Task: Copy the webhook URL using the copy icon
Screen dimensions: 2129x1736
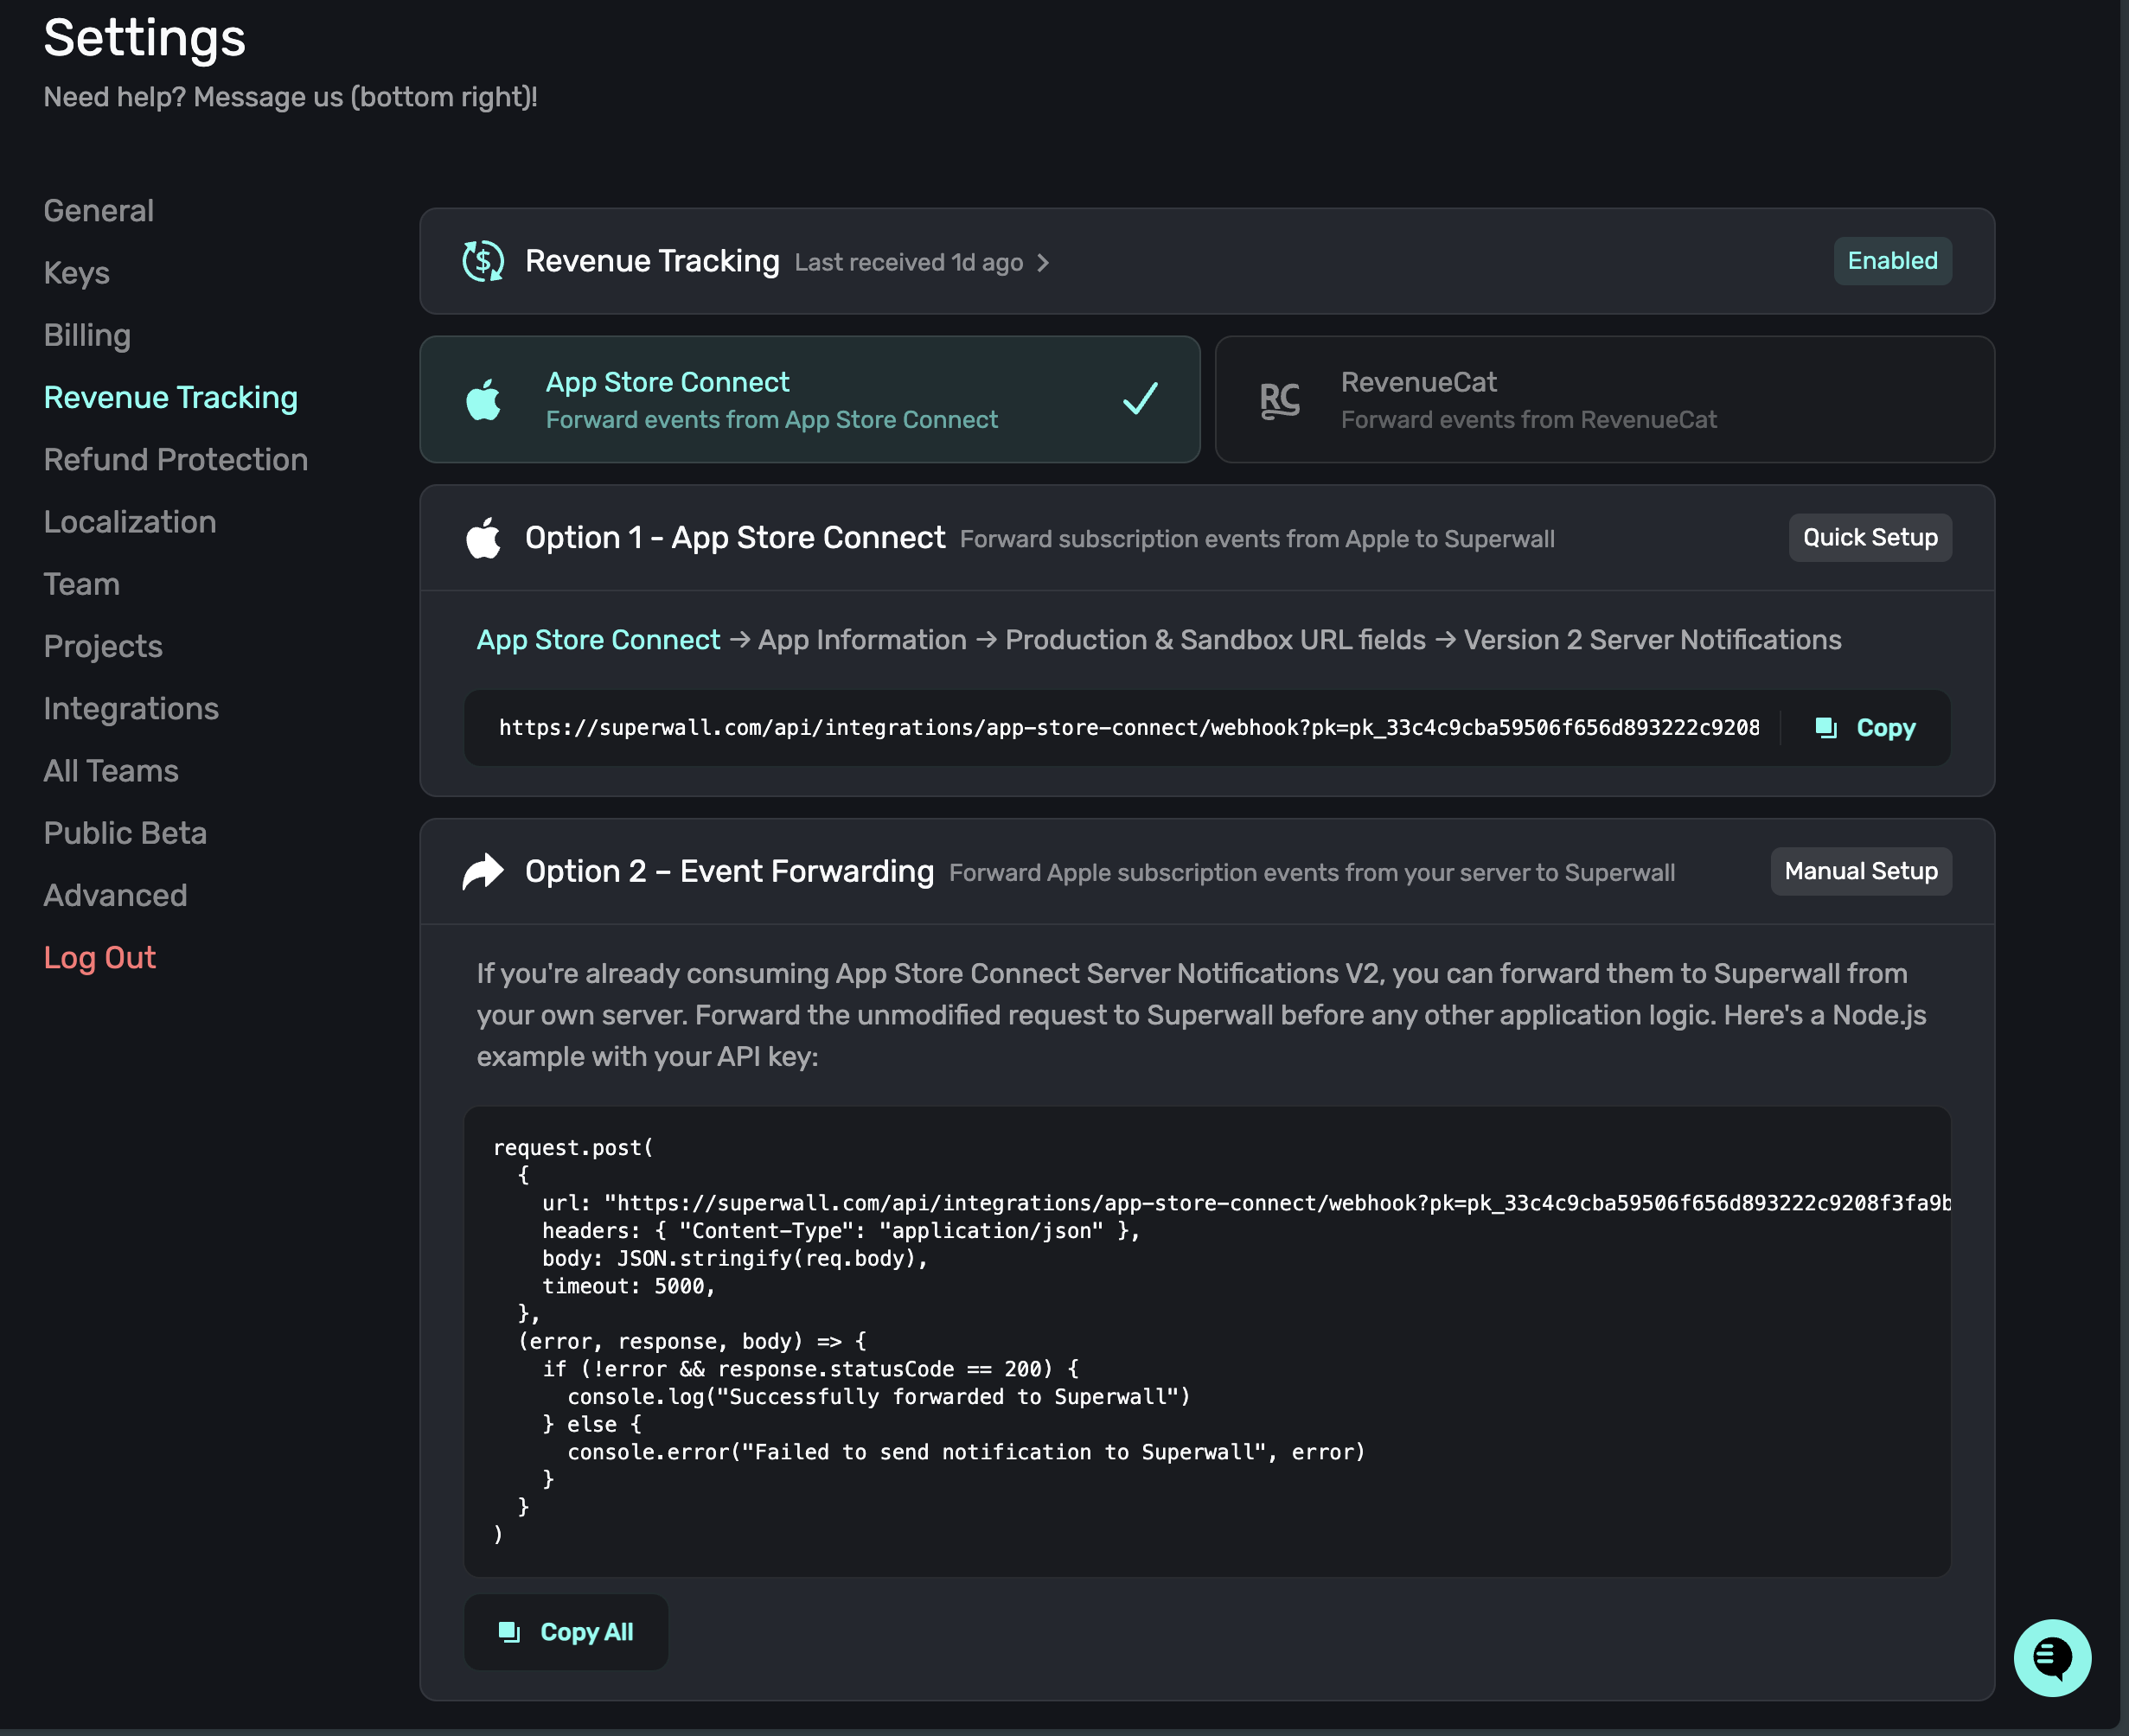Action: pyautogui.click(x=1825, y=727)
